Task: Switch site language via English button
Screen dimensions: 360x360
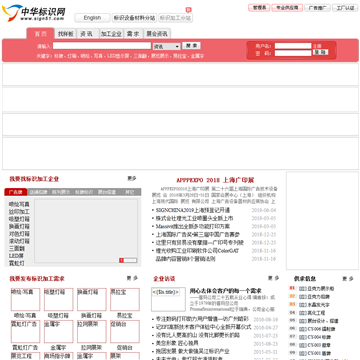Action: pyautogui.click(x=92, y=18)
